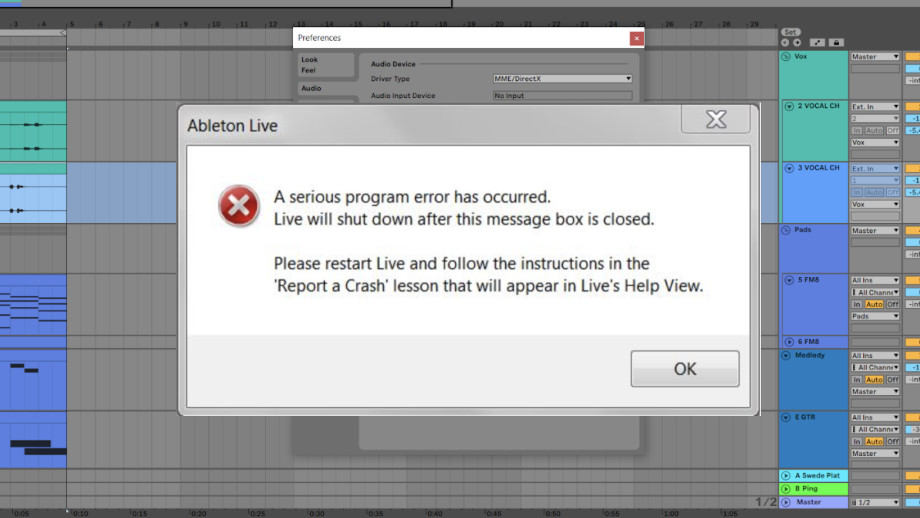Open Medlody output dropdown set to Master

(x=875, y=391)
